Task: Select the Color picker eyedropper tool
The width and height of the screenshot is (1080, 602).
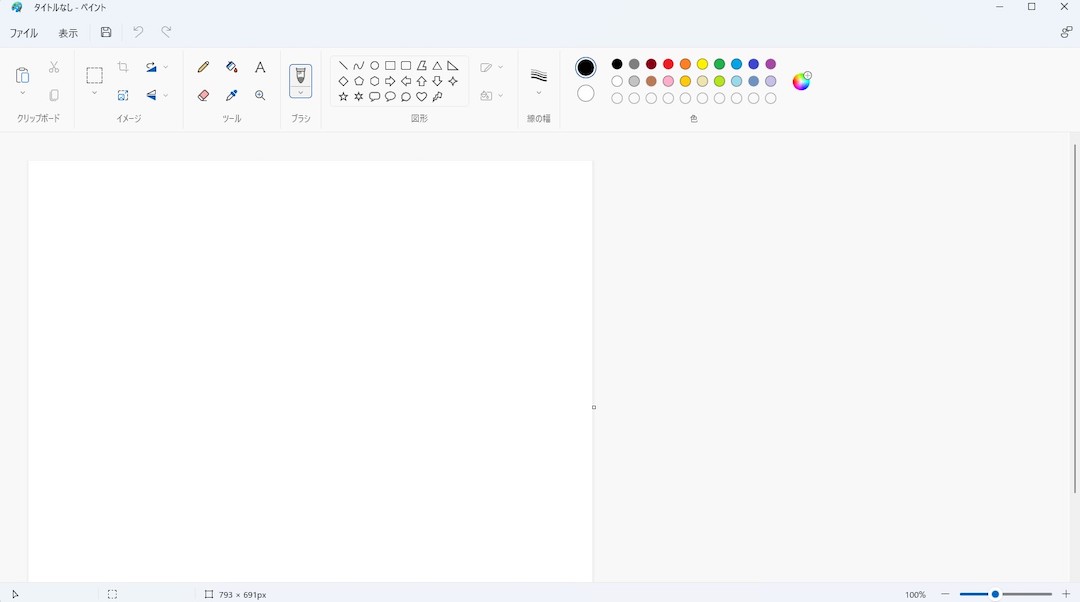Action: (230, 95)
